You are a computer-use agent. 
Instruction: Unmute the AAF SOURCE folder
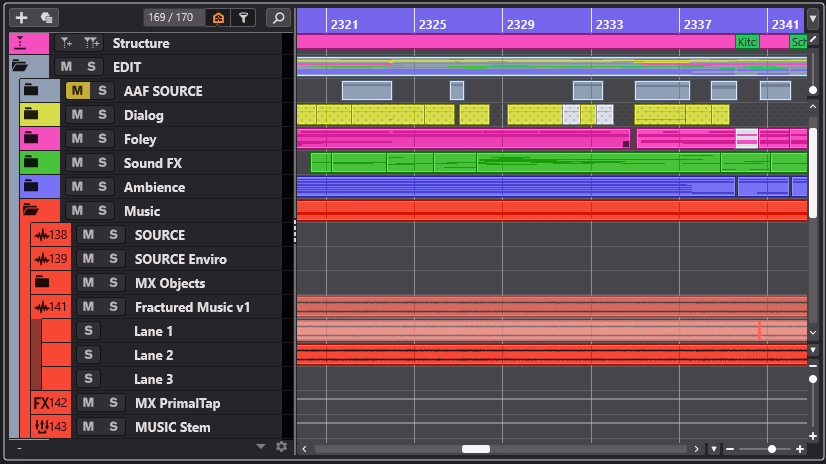(x=77, y=91)
